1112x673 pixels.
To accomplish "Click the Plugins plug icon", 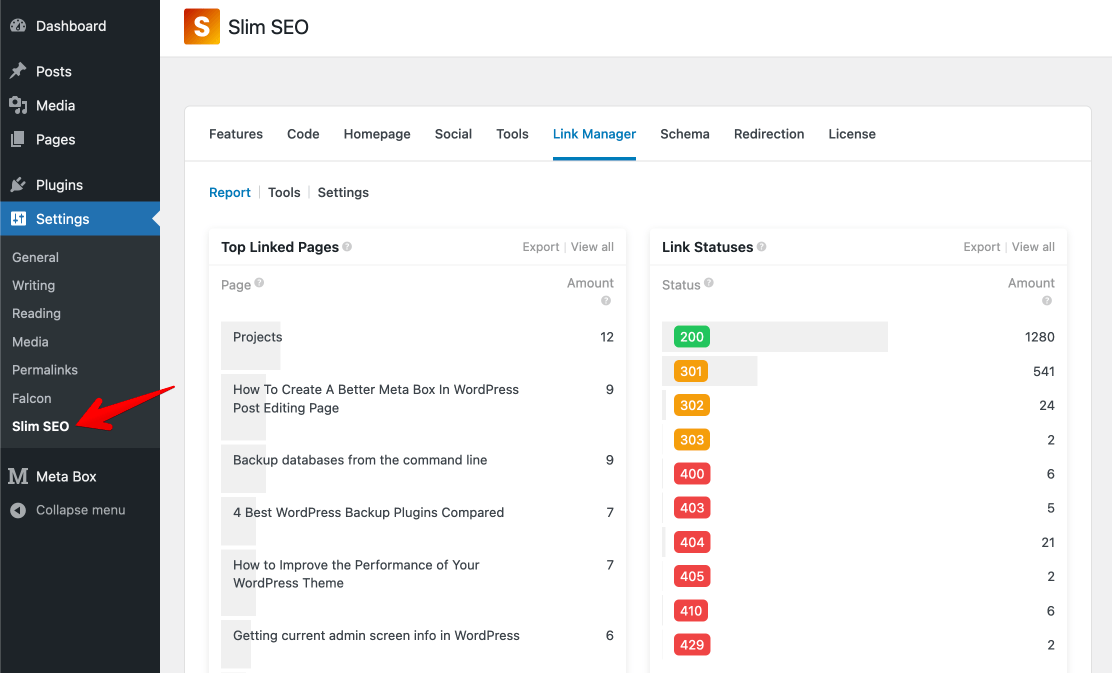I will [18, 184].
